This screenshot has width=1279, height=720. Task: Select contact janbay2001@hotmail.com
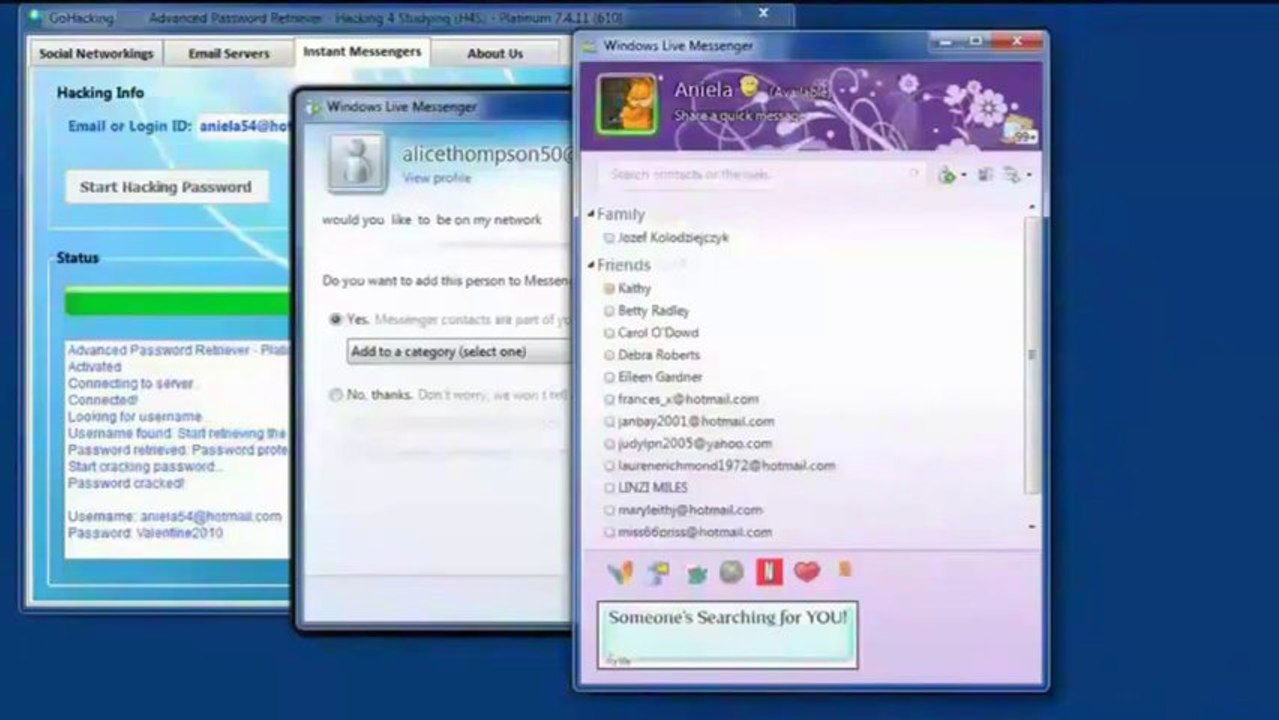pyautogui.click(x=696, y=421)
